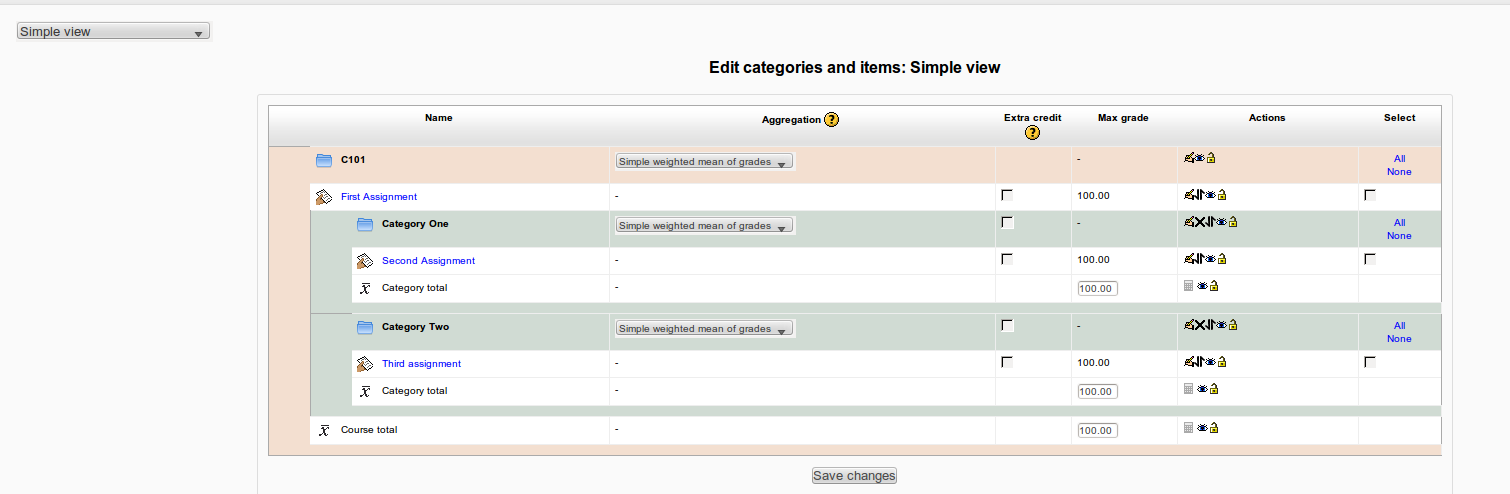Check the Select box for Second Assignment
The image size is (1510, 494).
tap(1370, 259)
